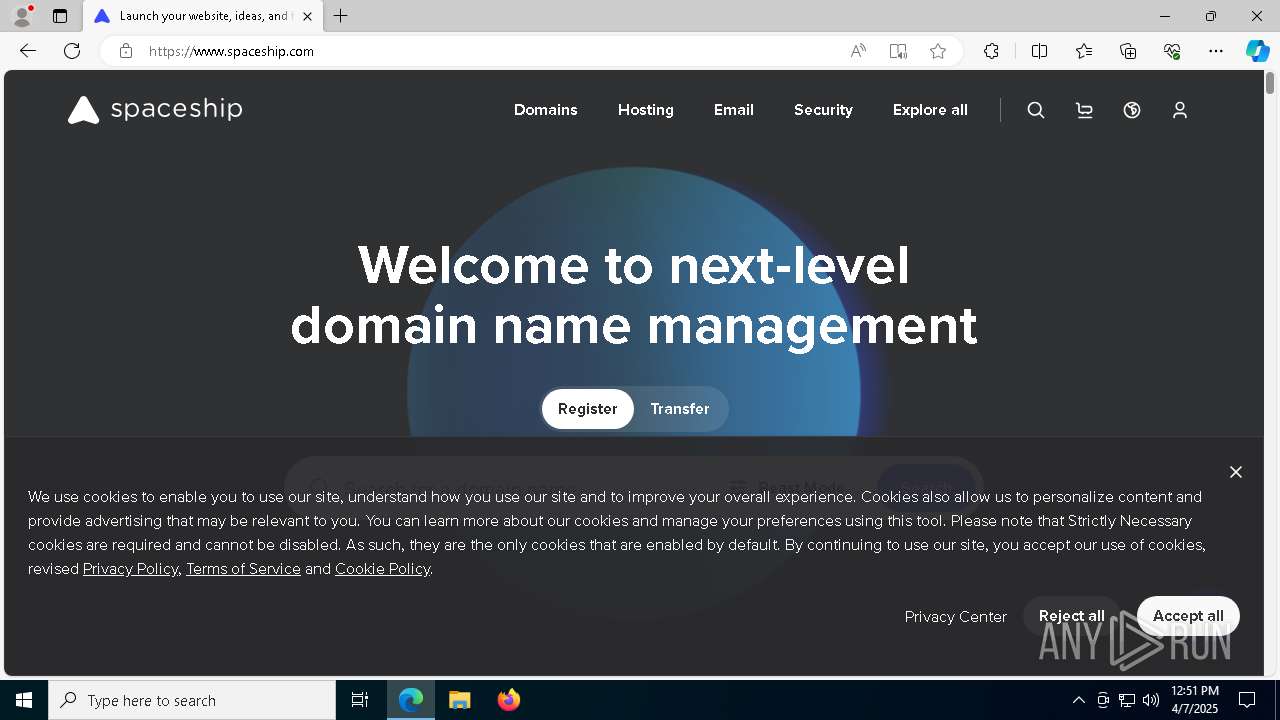Open the immersive reader icon
Viewport: 1280px width, 720px height.
(x=898, y=51)
